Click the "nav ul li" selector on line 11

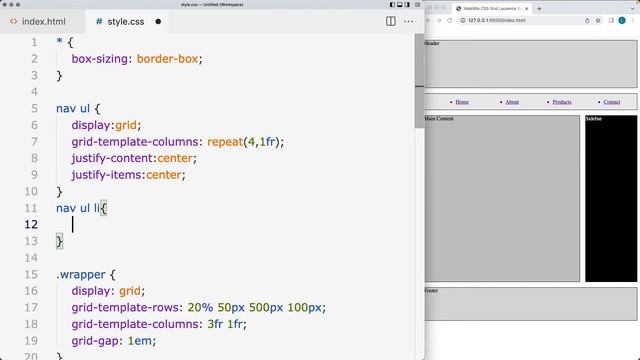pos(78,208)
